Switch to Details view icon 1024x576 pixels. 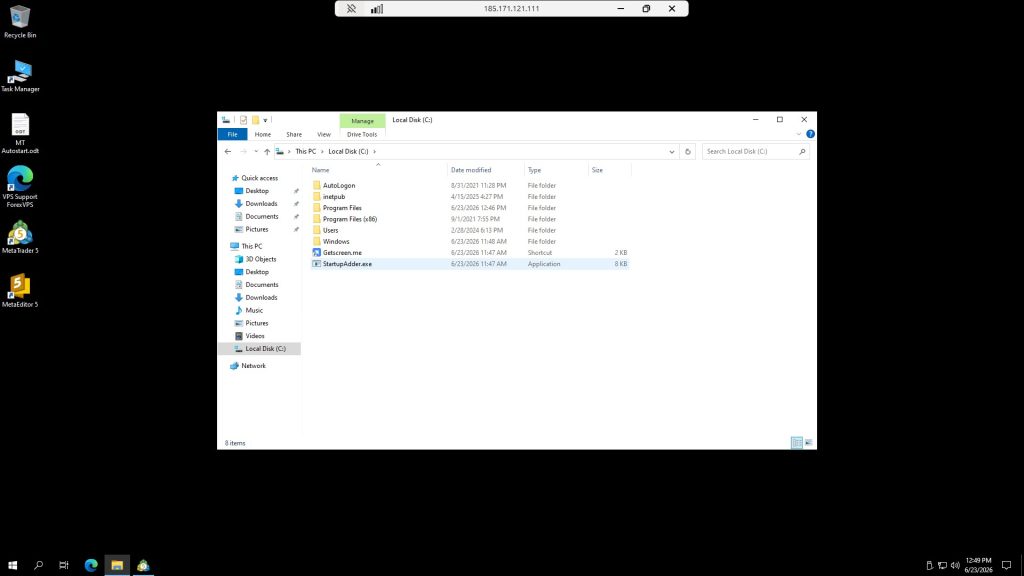tap(797, 443)
